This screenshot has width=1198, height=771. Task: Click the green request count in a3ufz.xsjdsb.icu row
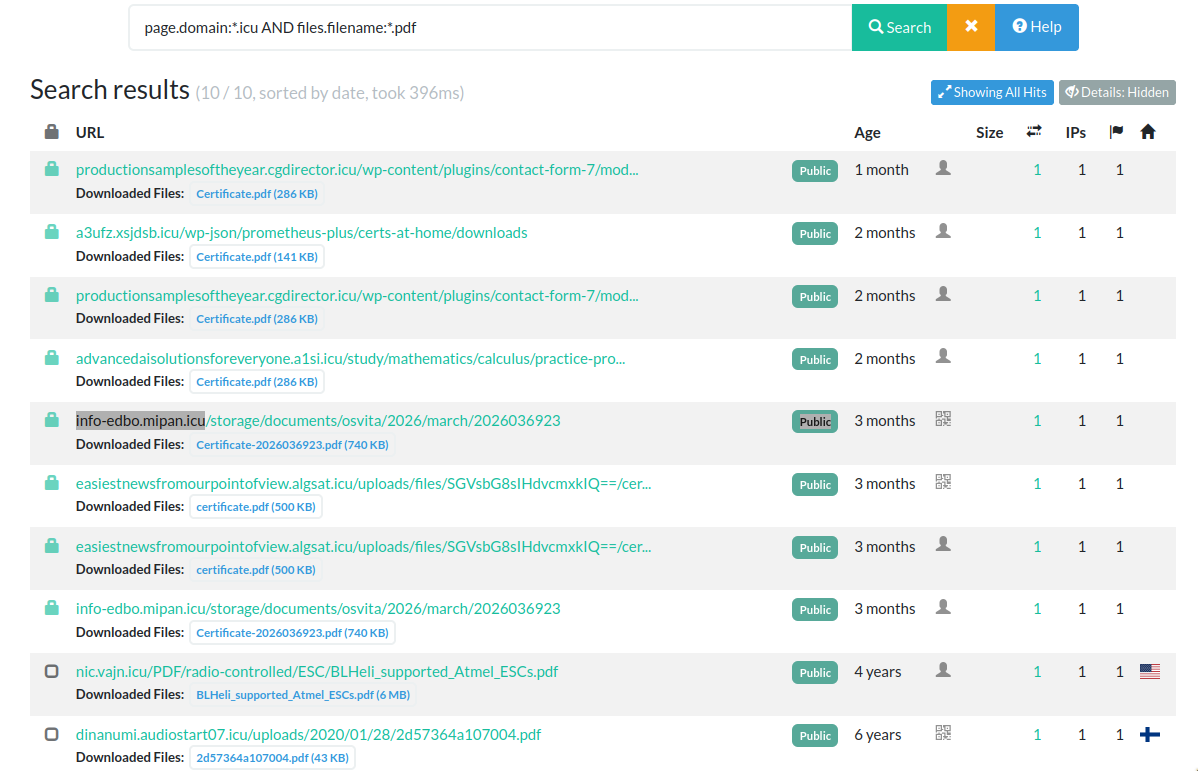(x=1037, y=232)
